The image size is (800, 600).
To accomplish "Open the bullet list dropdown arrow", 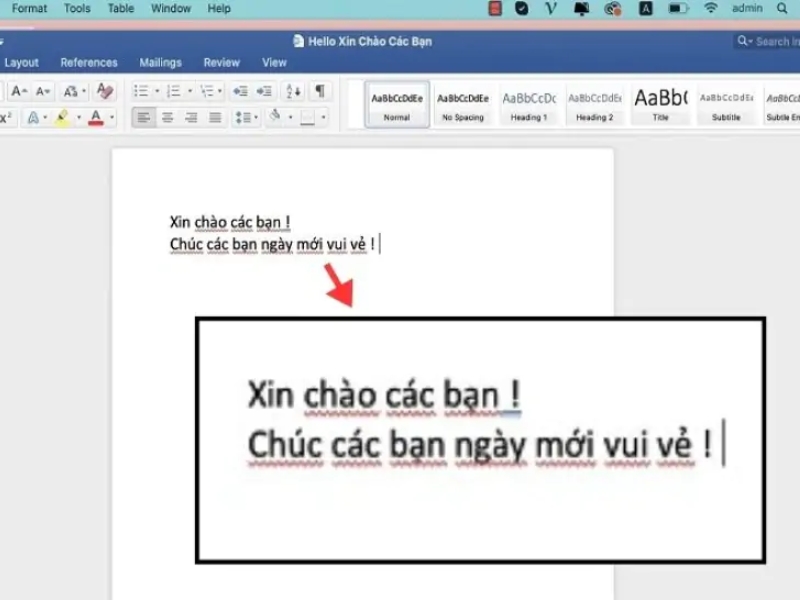I will [x=157, y=91].
